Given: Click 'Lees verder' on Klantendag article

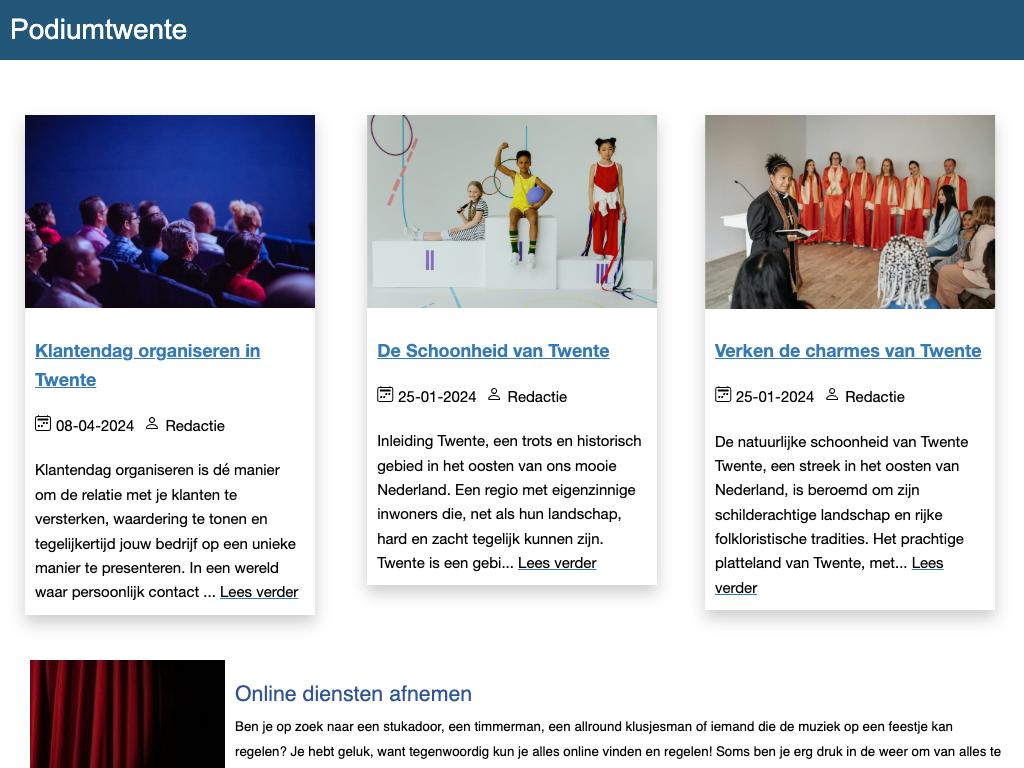Looking at the screenshot, I should 259,592.
